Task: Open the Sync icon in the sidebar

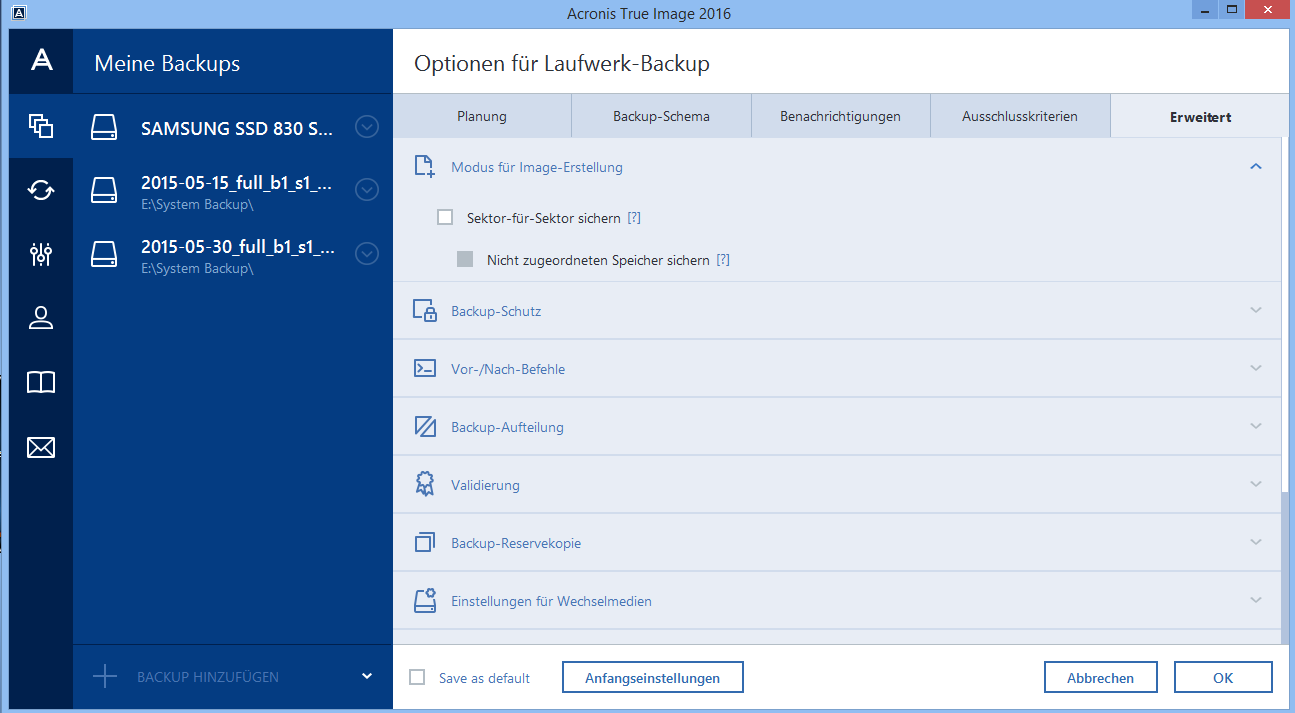Action: [41, 190]
